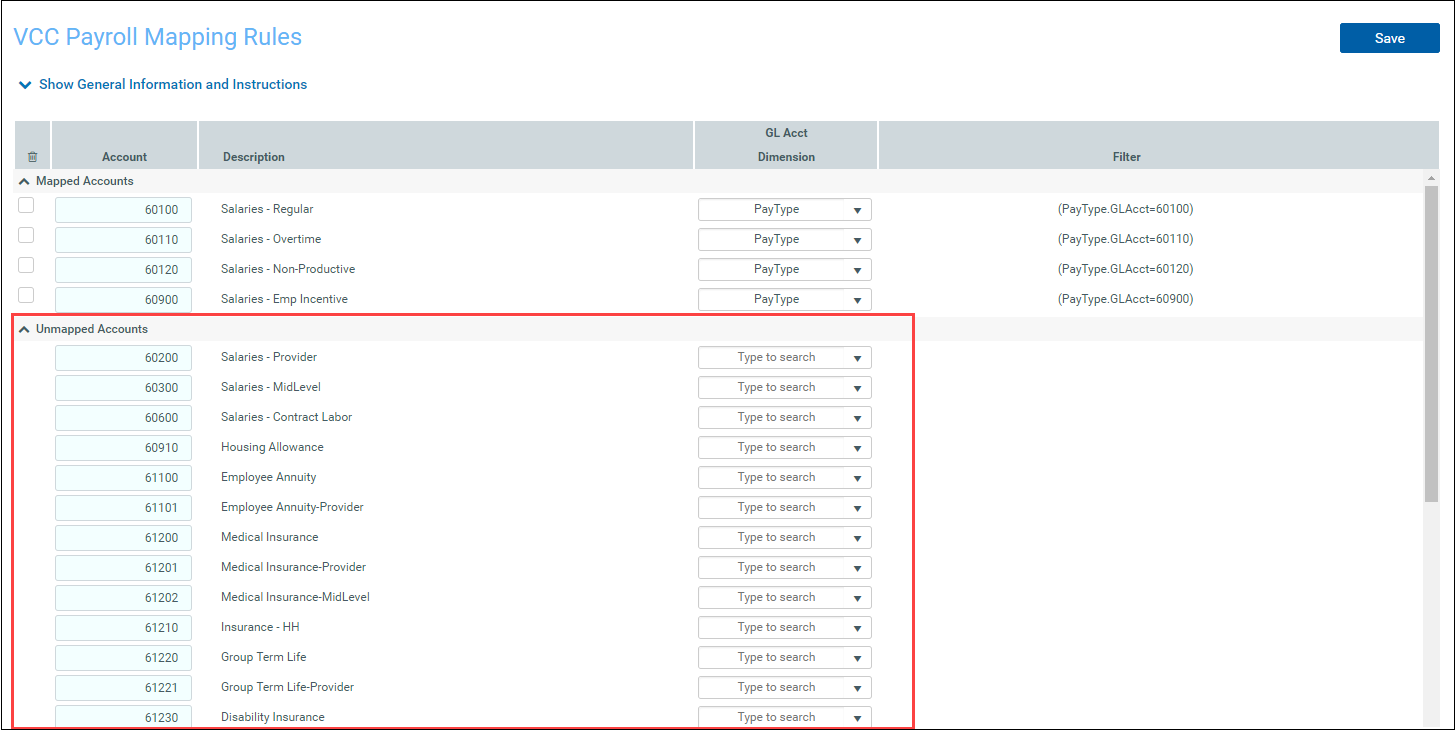The image size is (1455, 730).
Task: Collapse the Unmapped Accounts section
Action: point(24,329)
